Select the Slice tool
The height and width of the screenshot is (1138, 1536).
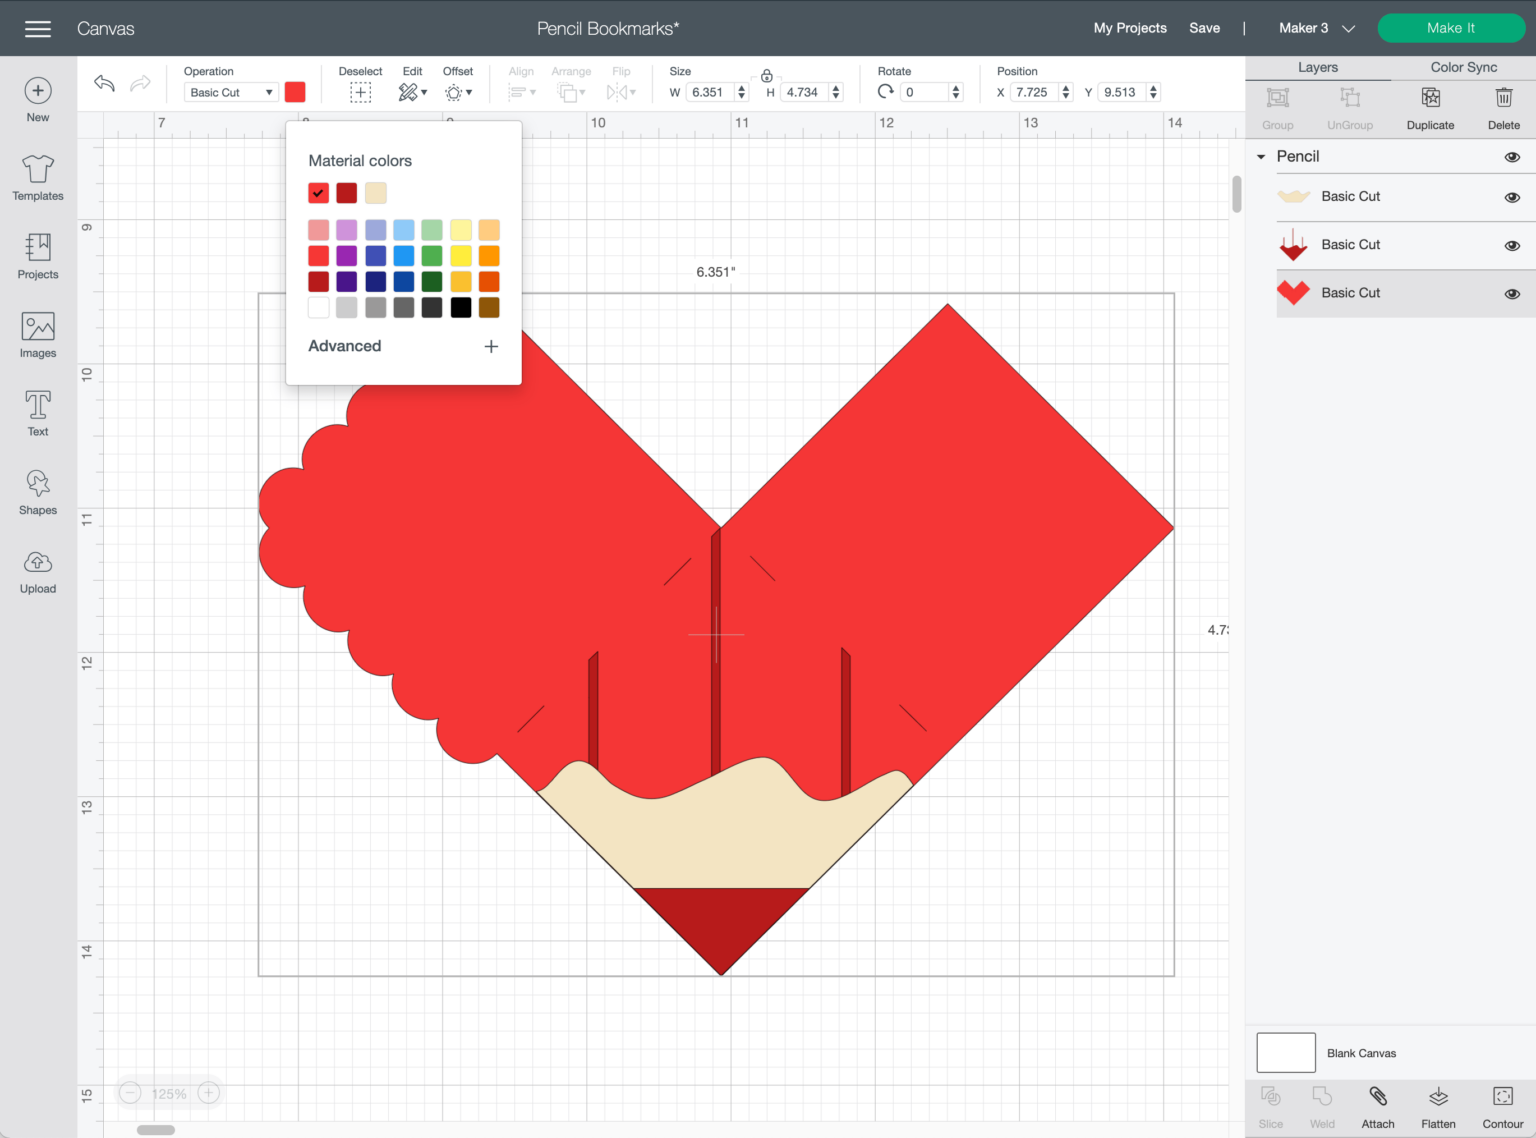point(1270,1105)
